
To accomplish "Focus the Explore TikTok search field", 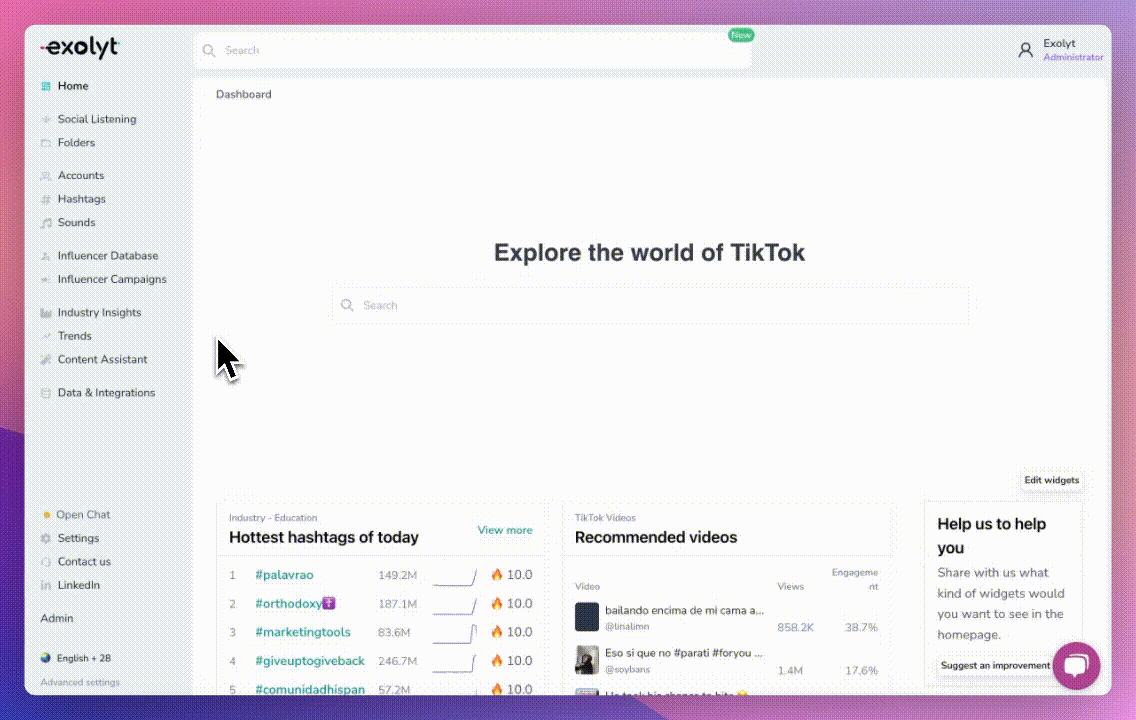I will [650, 305].
